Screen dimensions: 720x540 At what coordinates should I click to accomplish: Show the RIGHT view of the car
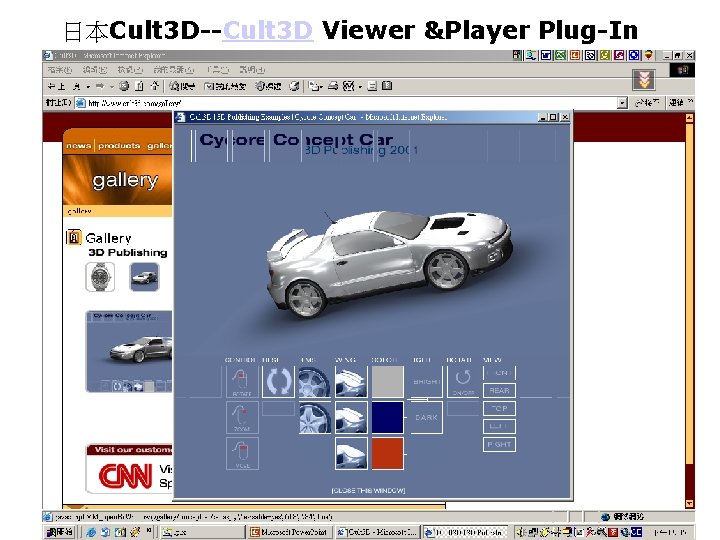500,444
